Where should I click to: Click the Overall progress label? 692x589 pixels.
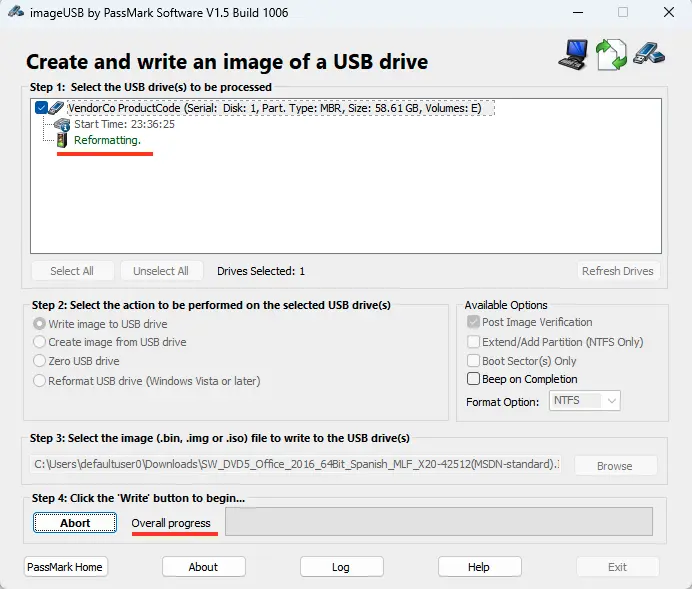[171, 523]
